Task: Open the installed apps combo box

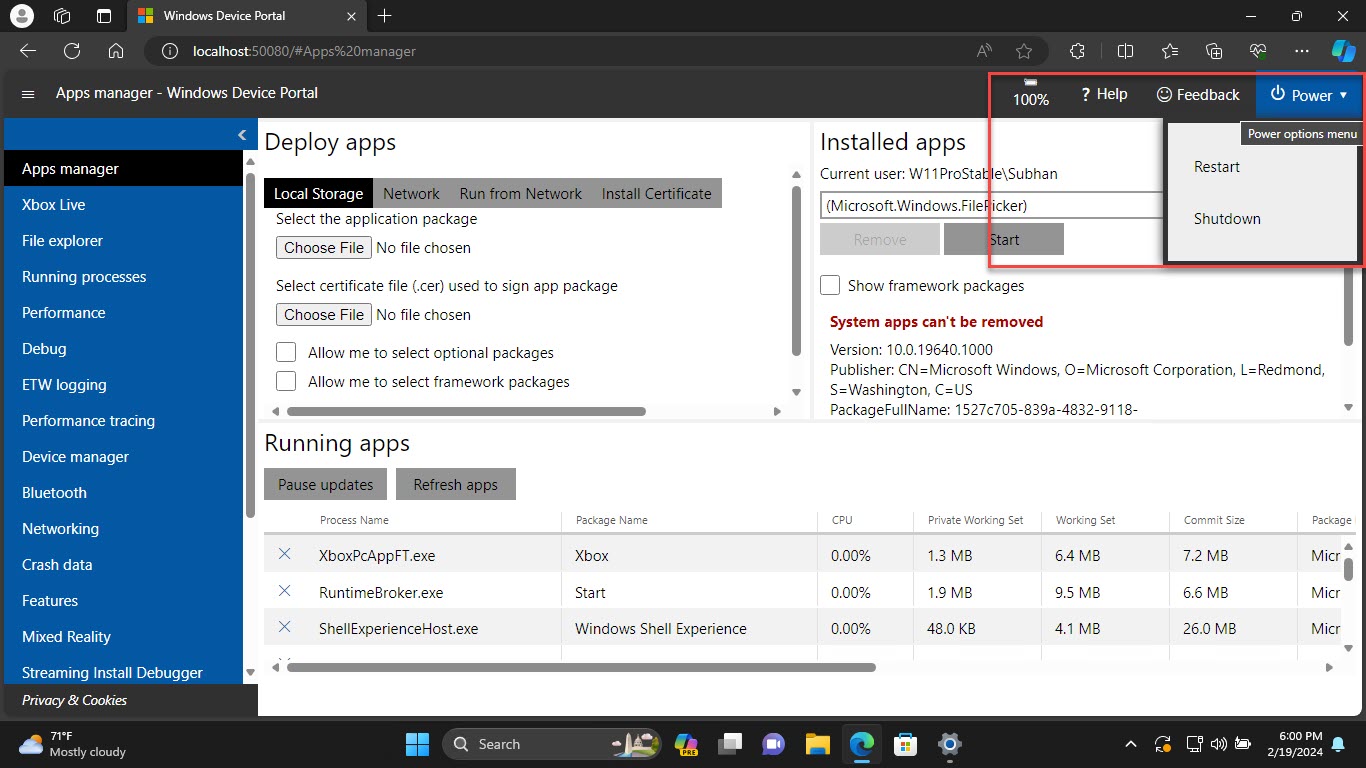Action: tap(992, 205)
